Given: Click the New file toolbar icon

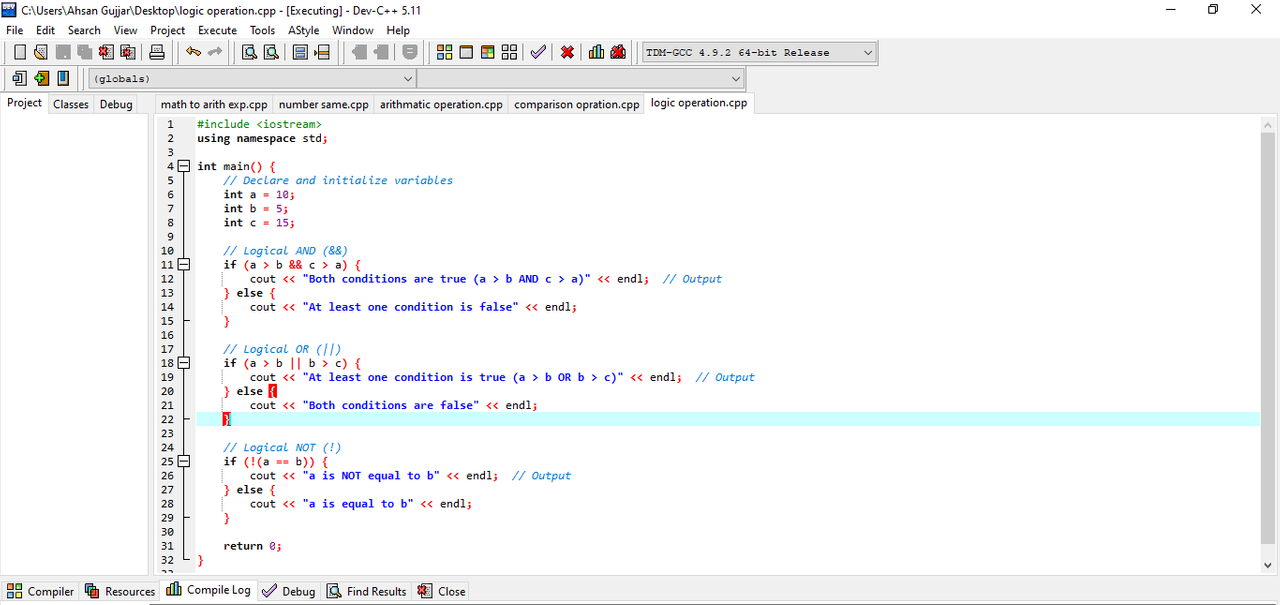Looking at the screenshot, I should pos(19,52).
